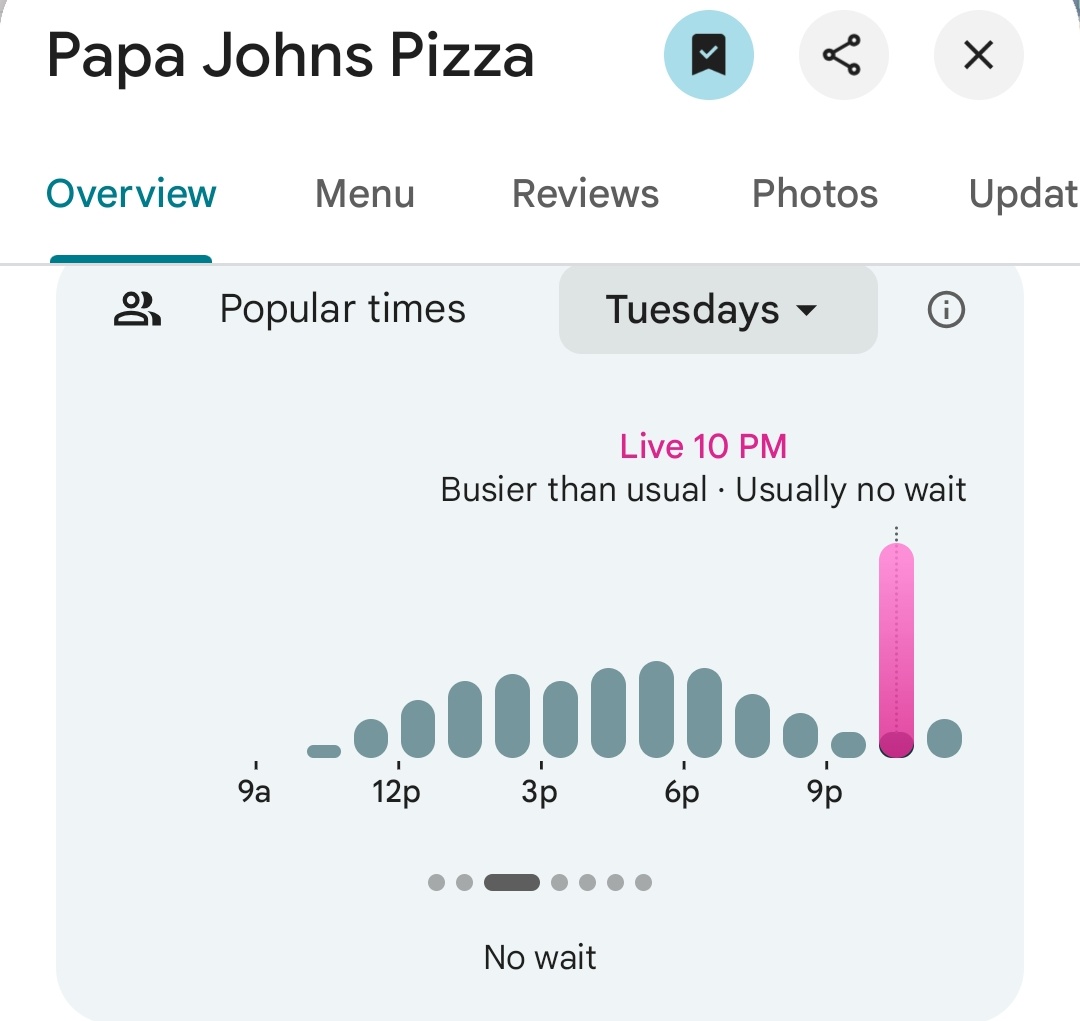
Task: Tap the tallest gray bar before 6p
Action: point(656,709)
